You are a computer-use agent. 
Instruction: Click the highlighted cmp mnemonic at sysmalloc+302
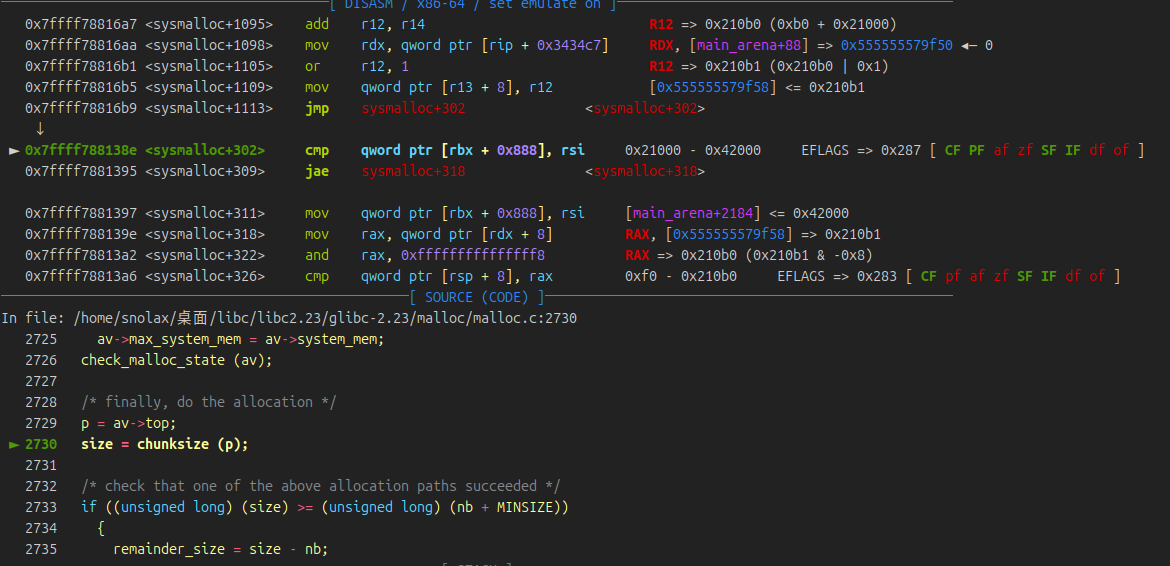(x=317, y=151)
